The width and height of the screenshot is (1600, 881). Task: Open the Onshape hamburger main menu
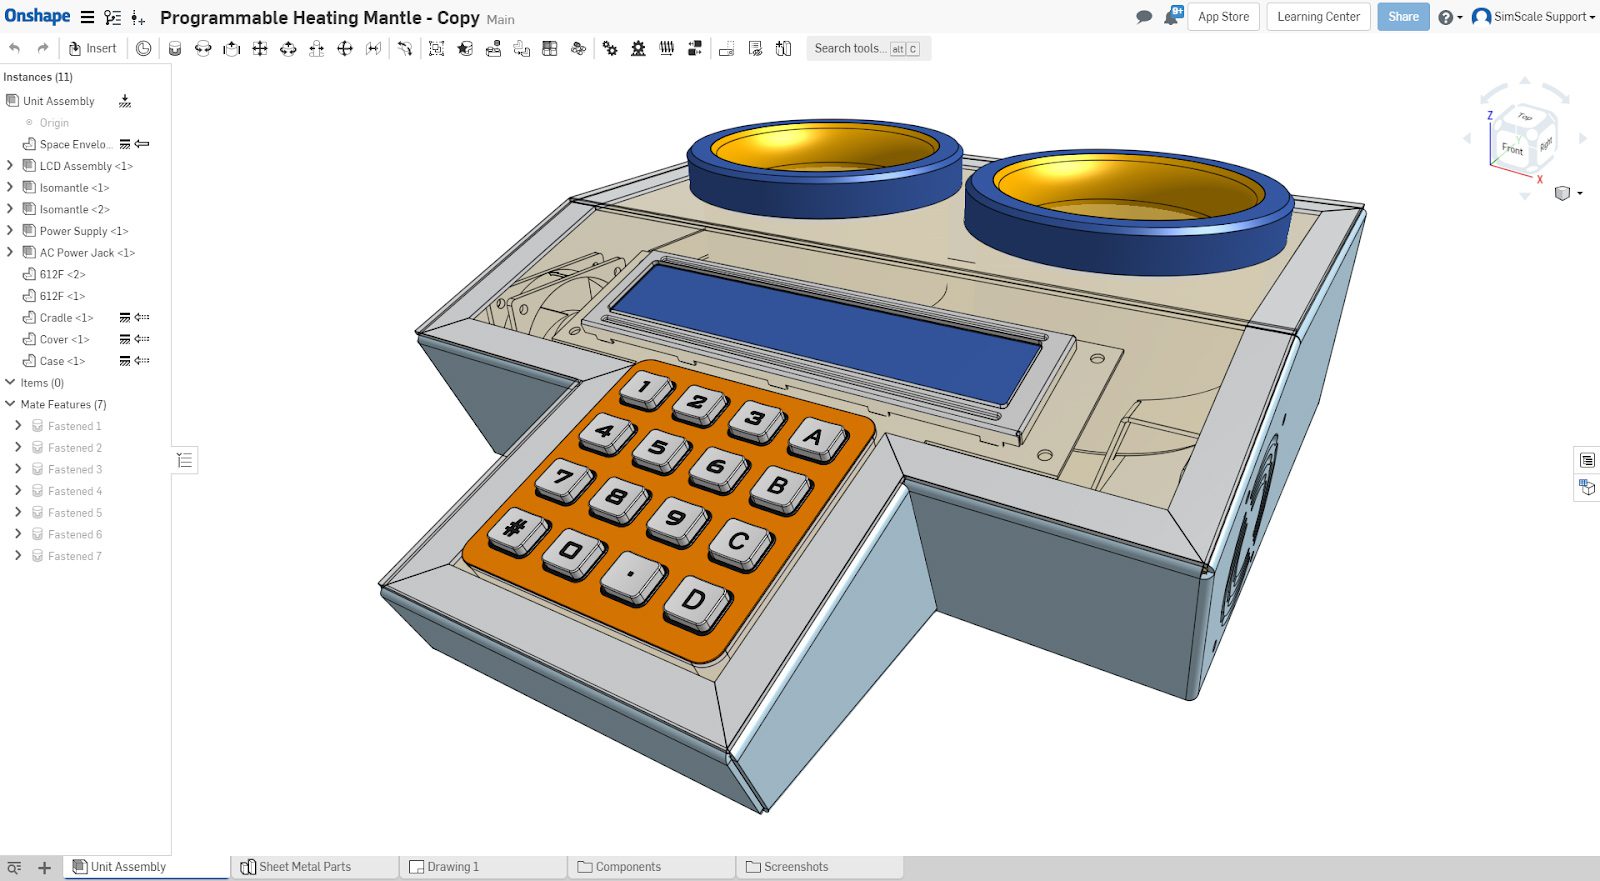pos(88,17)
